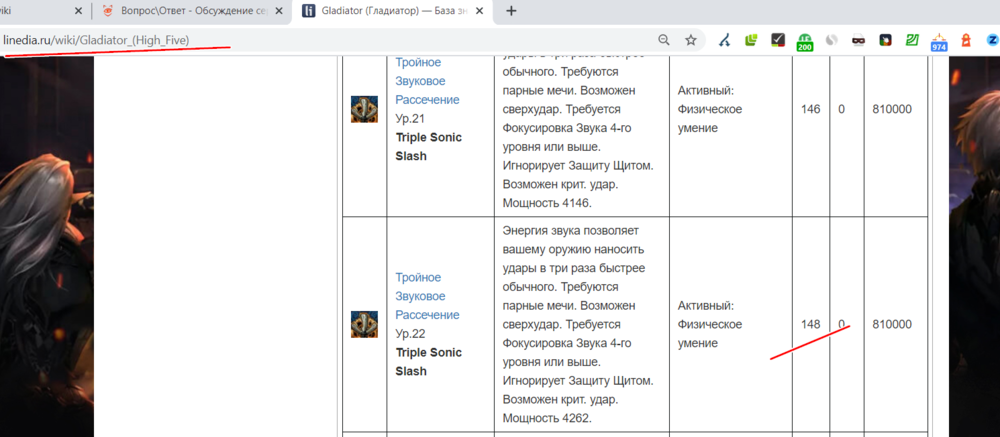
Task: Open the green slanted-stripe extension icon
Action: [912, 40]
